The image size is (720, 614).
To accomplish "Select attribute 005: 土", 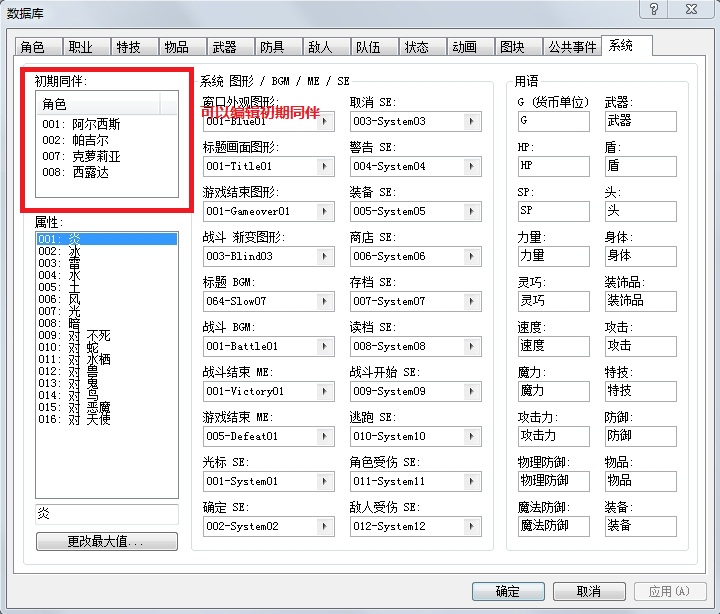I will click(107, 287).
